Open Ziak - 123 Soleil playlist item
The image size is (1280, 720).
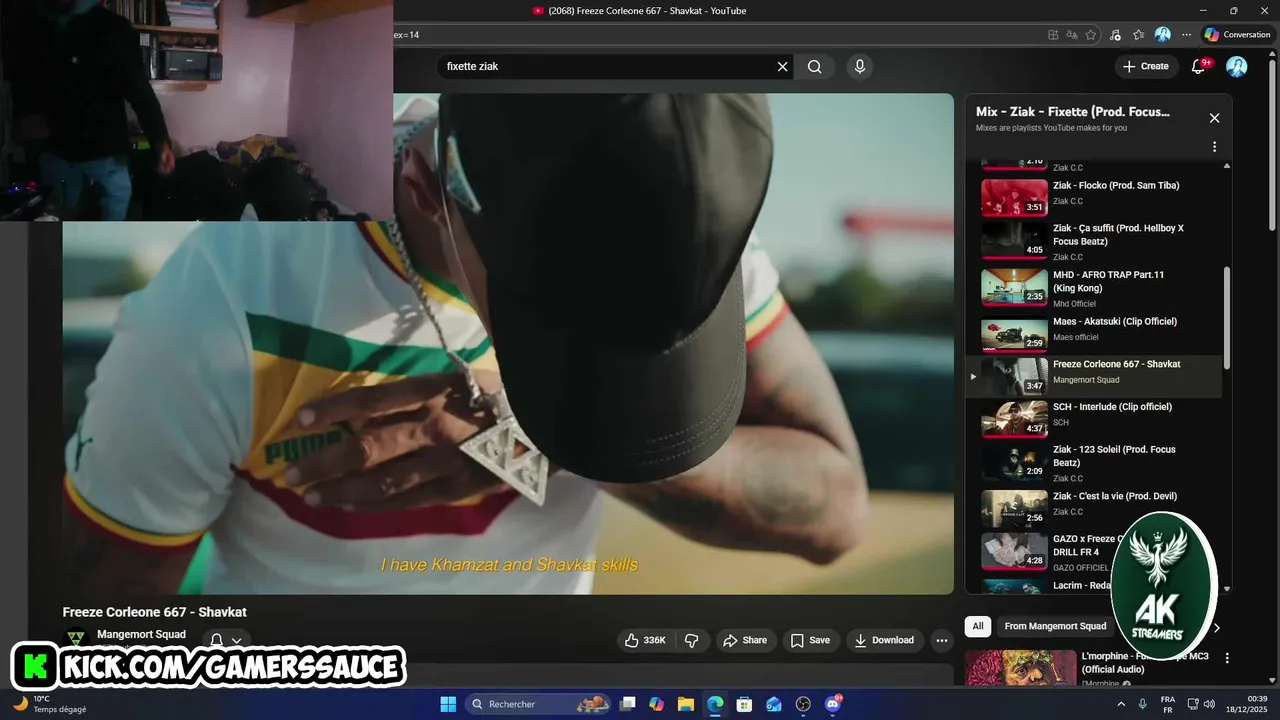click(1093, 462)
